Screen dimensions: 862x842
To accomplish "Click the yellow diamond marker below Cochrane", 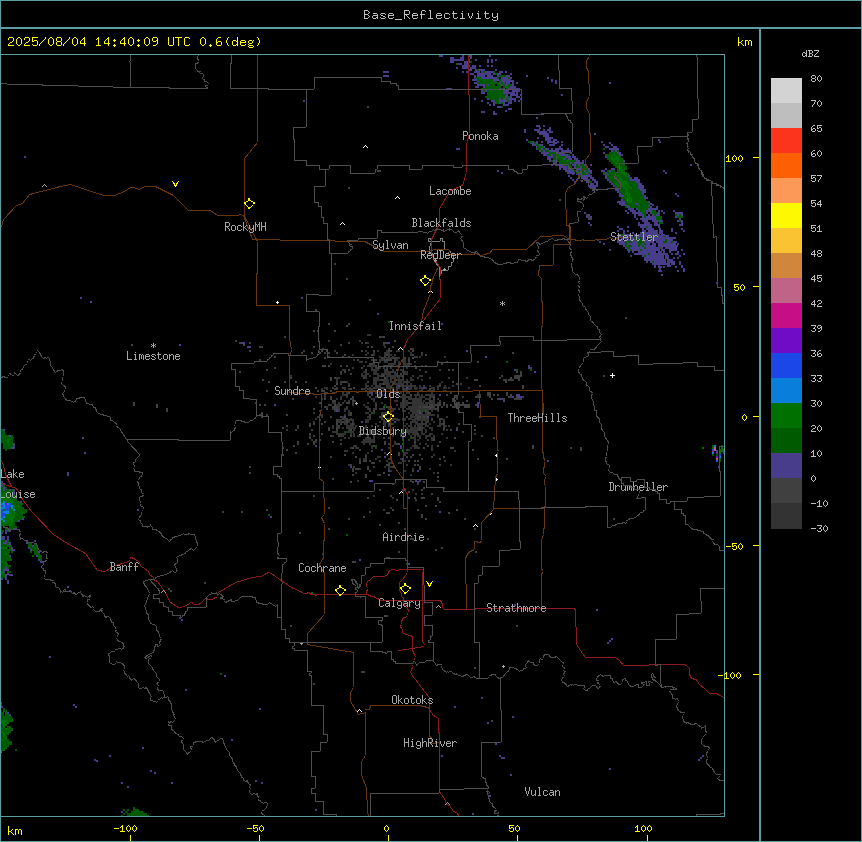I will point(340,590).
